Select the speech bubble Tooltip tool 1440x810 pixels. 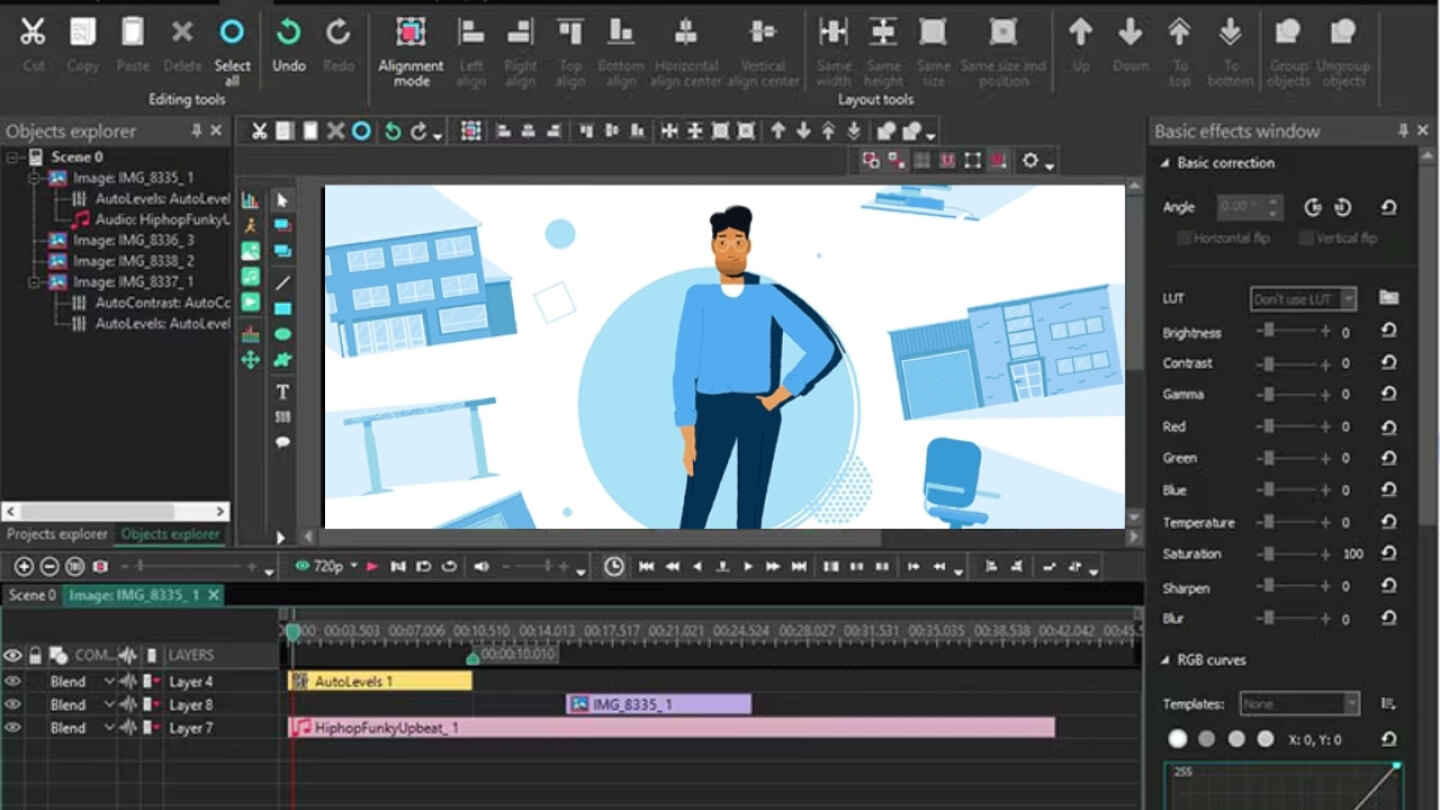click(282, 442)
